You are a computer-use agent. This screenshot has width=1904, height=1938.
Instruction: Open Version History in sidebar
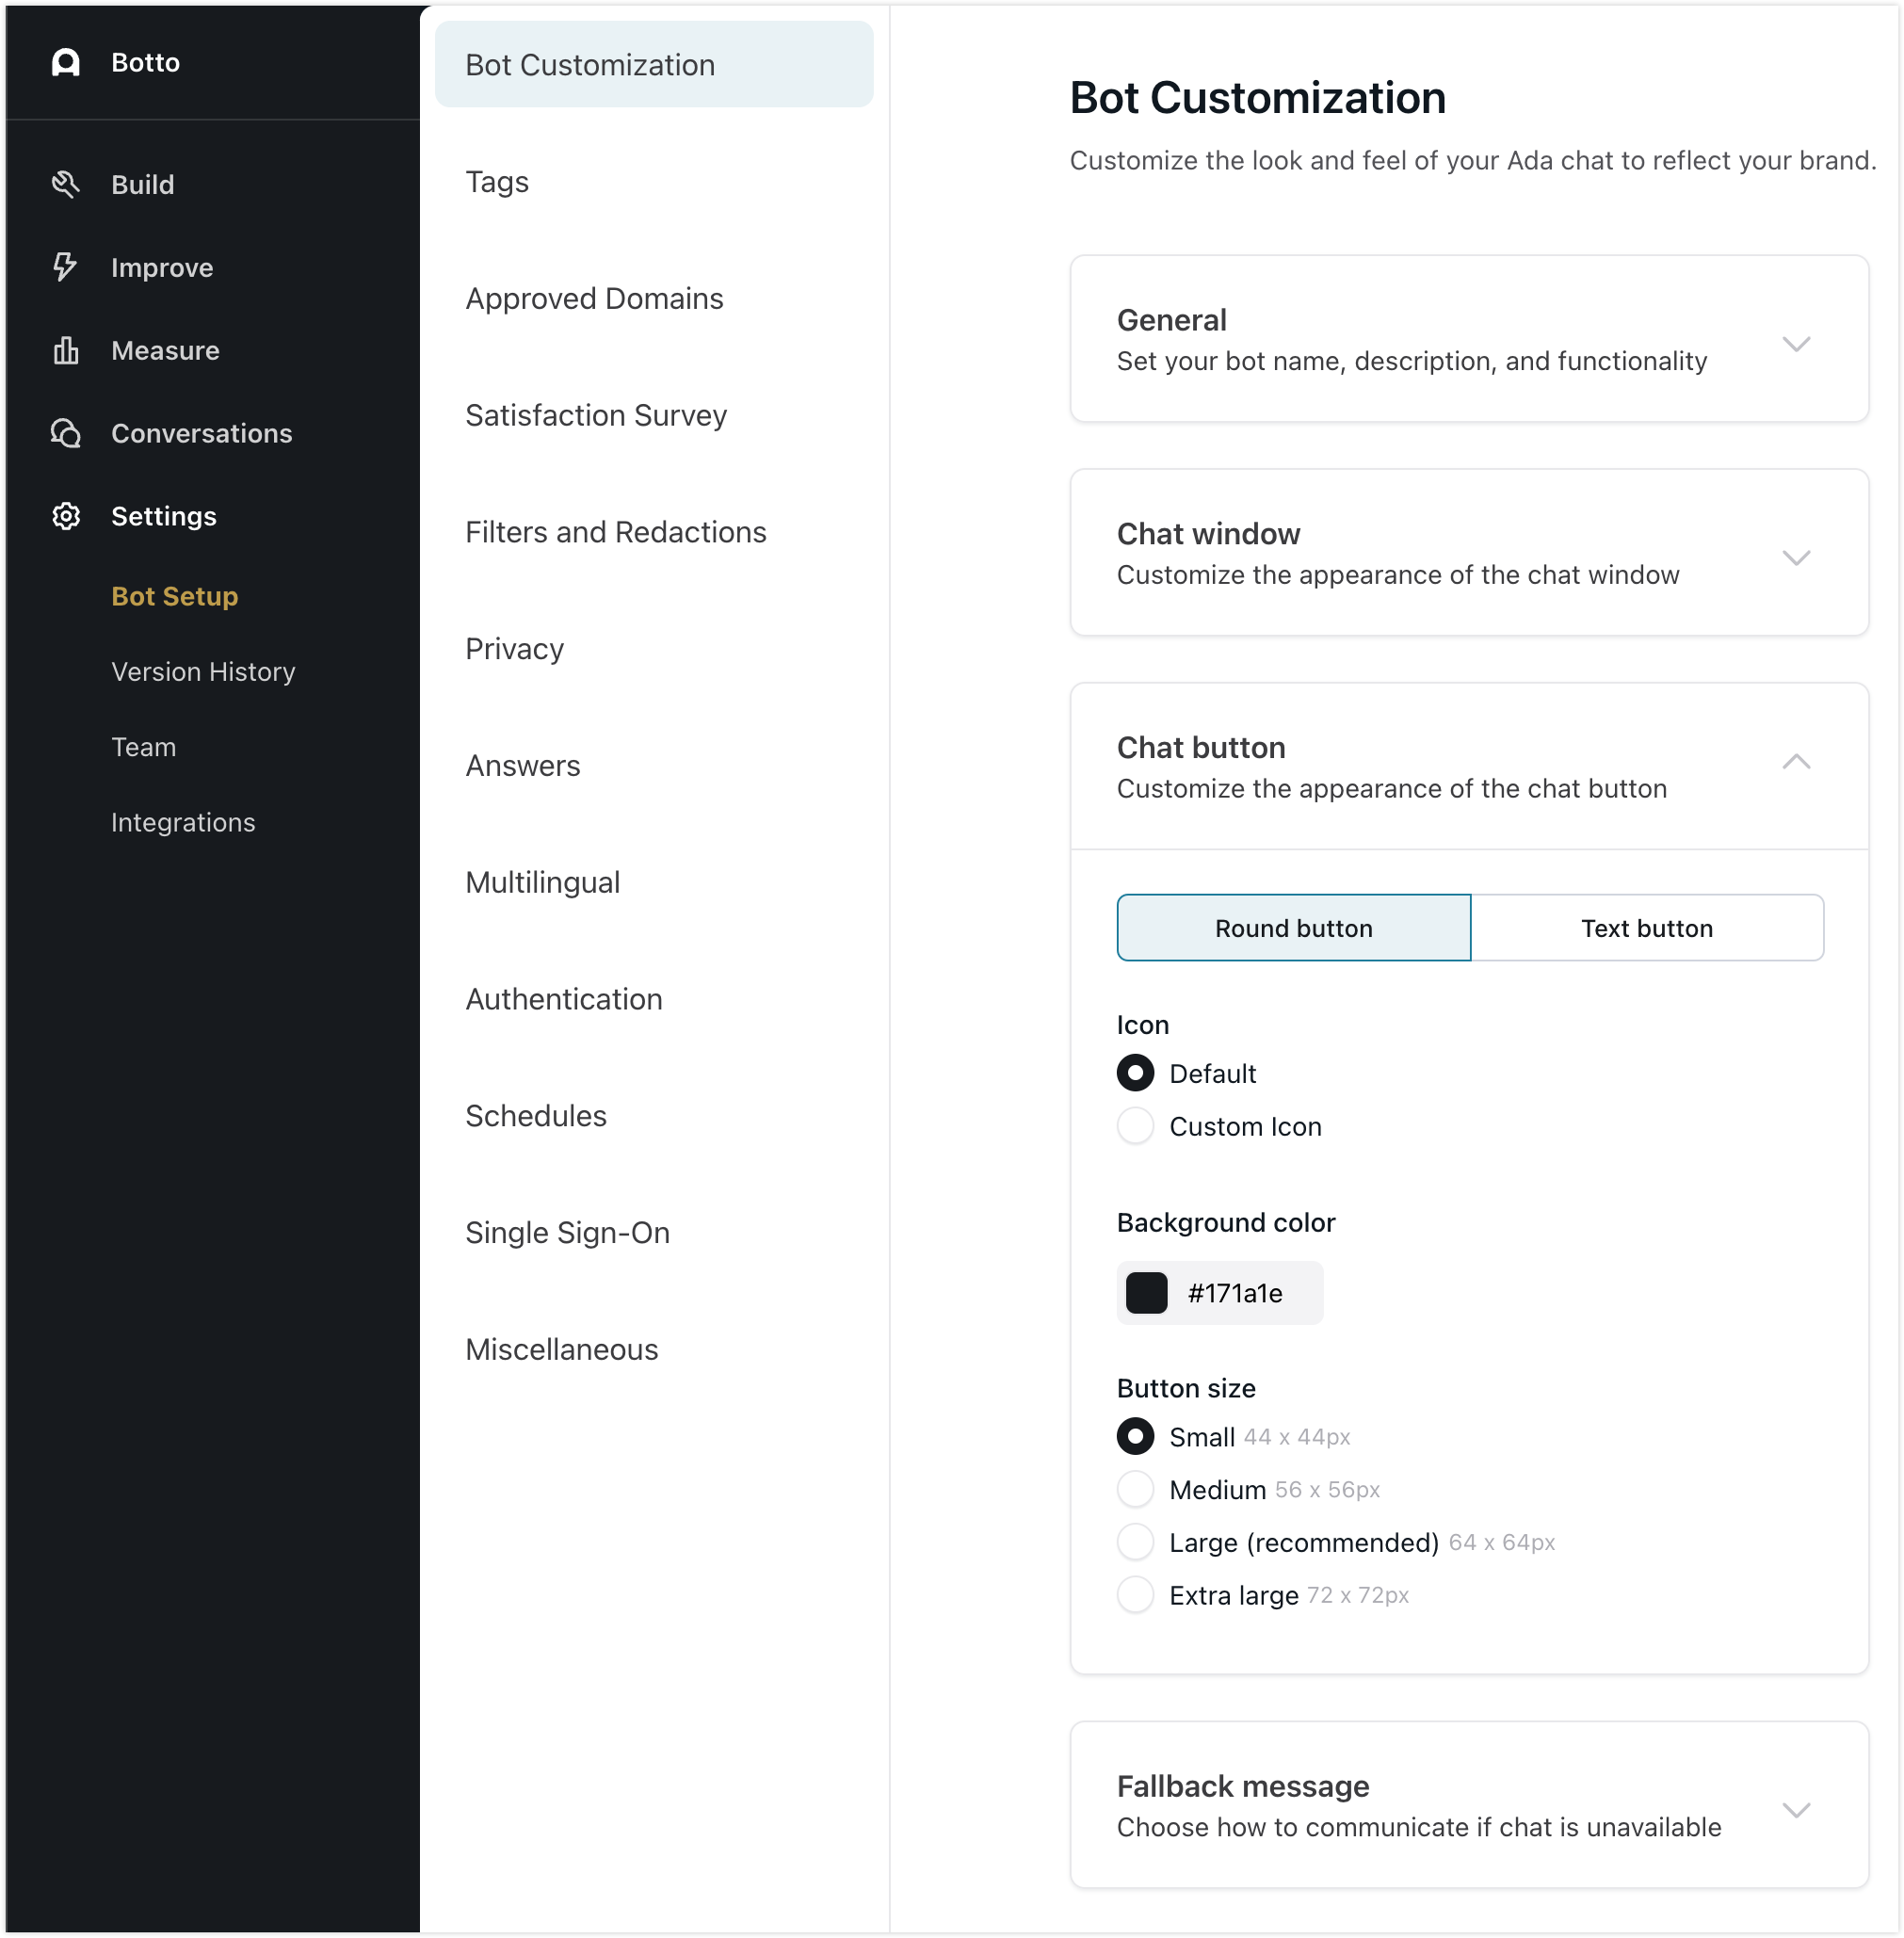coord(203,672)
